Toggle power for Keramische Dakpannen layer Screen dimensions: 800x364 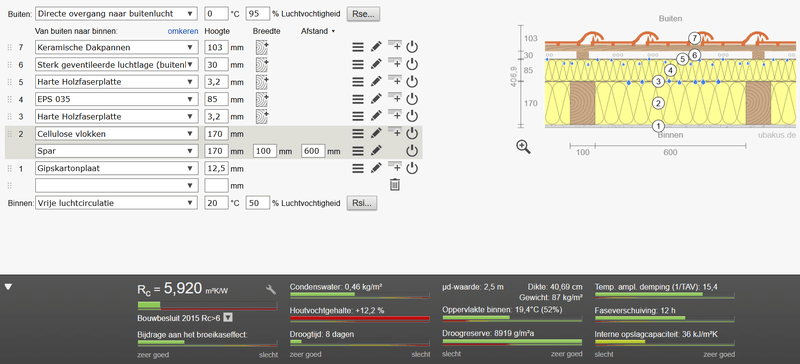click(412, 47)
